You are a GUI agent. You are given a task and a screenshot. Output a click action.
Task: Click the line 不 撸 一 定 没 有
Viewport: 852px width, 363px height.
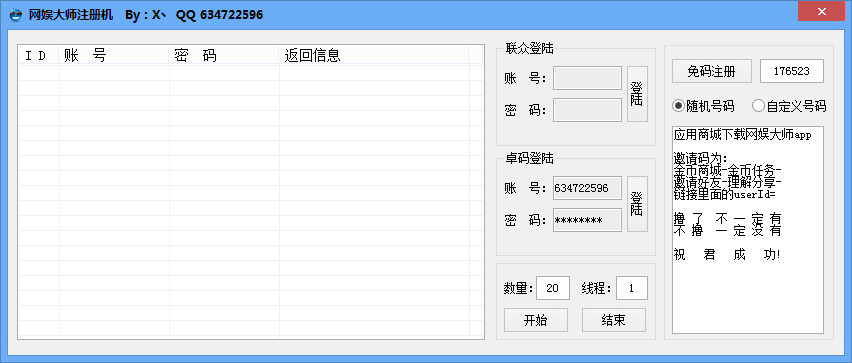728,230
